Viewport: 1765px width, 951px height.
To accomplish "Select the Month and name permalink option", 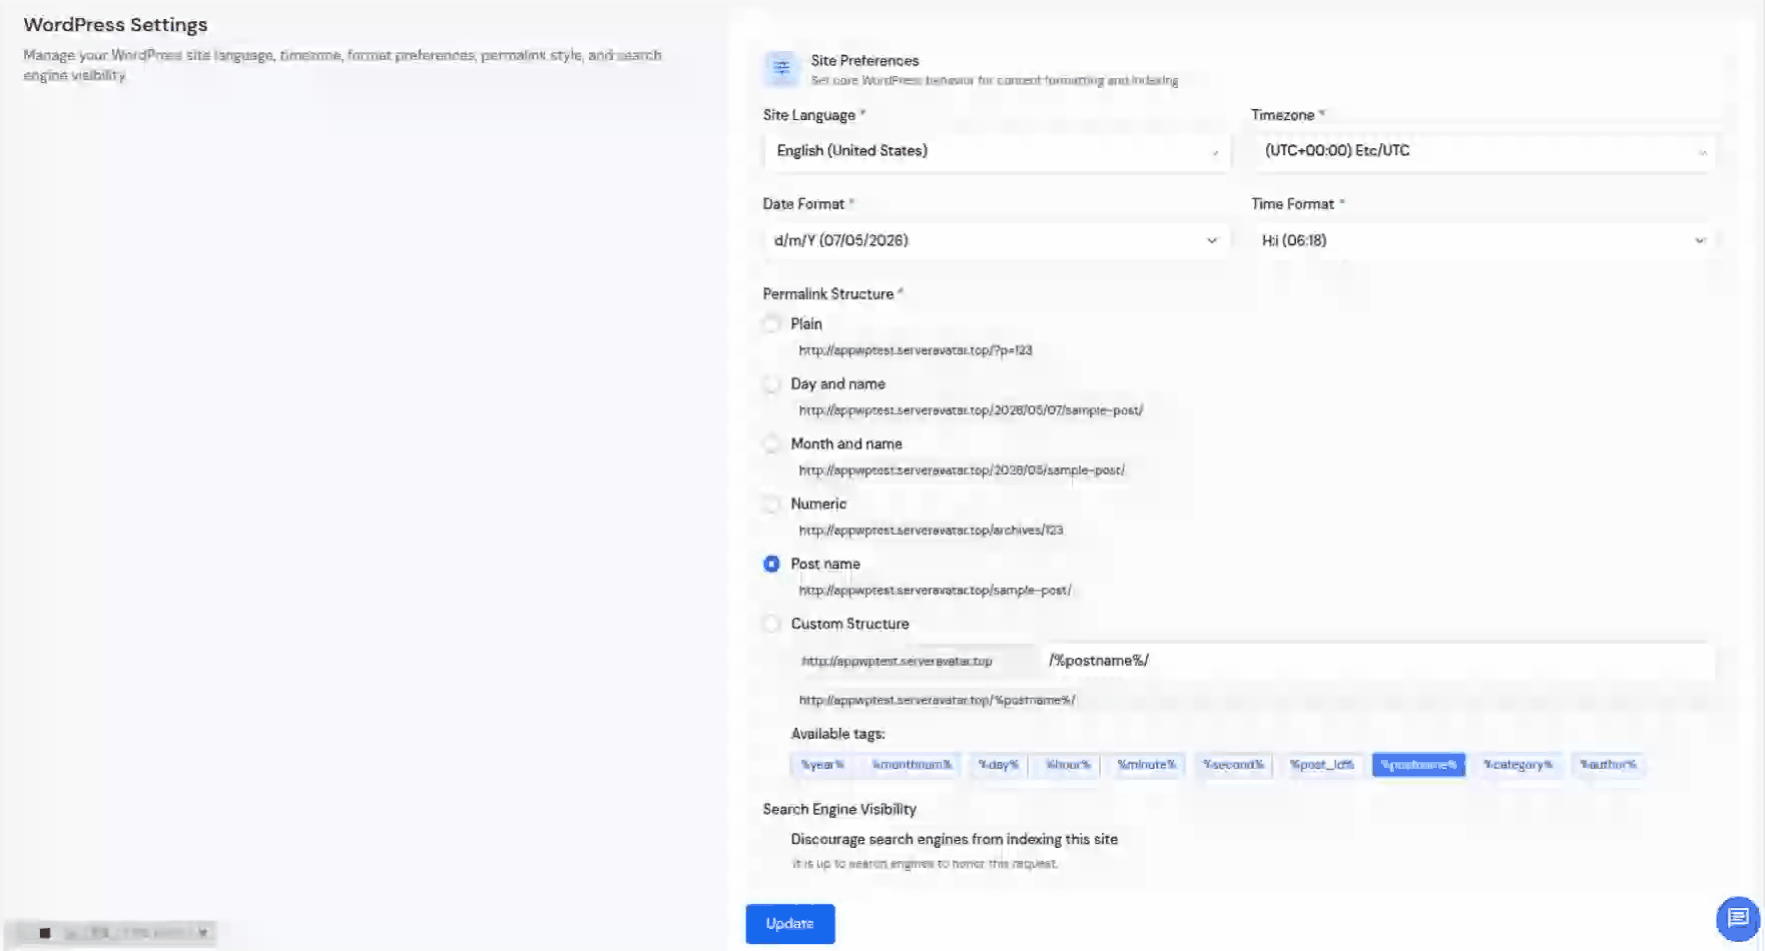I will pos(771,444).
